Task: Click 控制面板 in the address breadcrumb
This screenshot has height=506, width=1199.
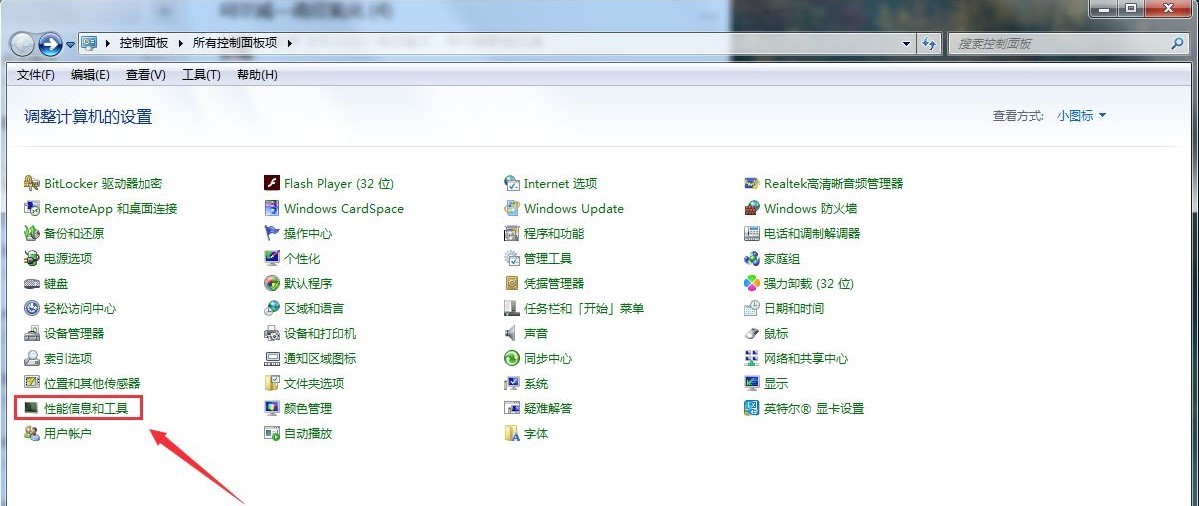Action: coord(144,43)
